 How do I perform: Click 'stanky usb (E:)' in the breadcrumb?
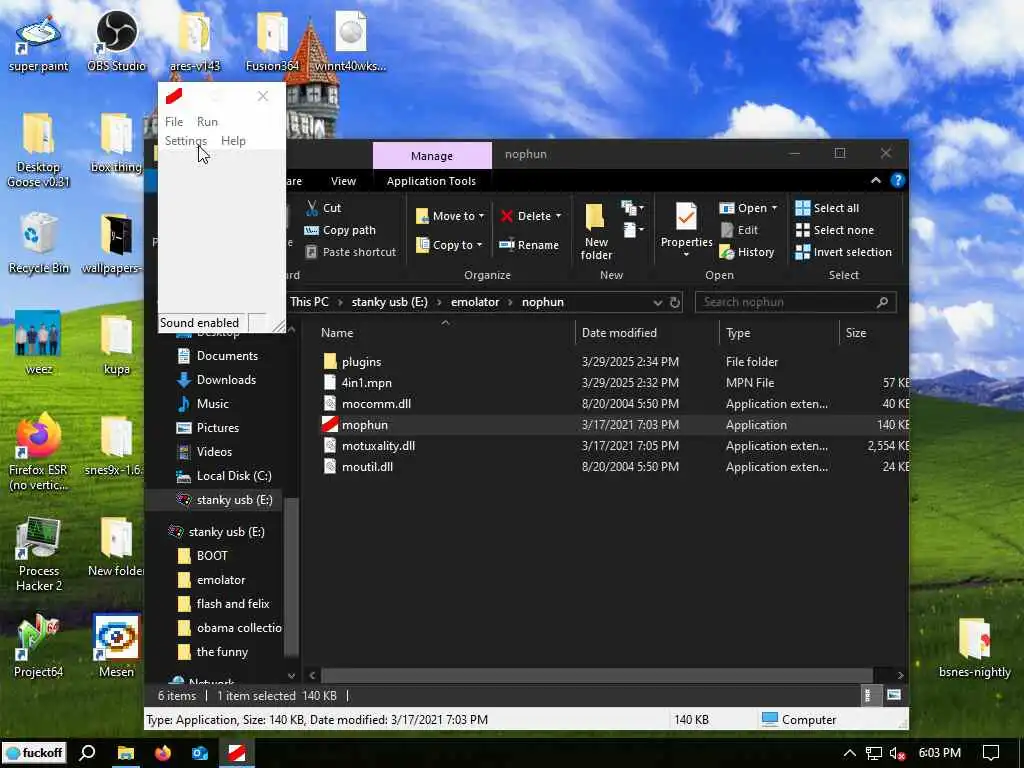[389, 302]
